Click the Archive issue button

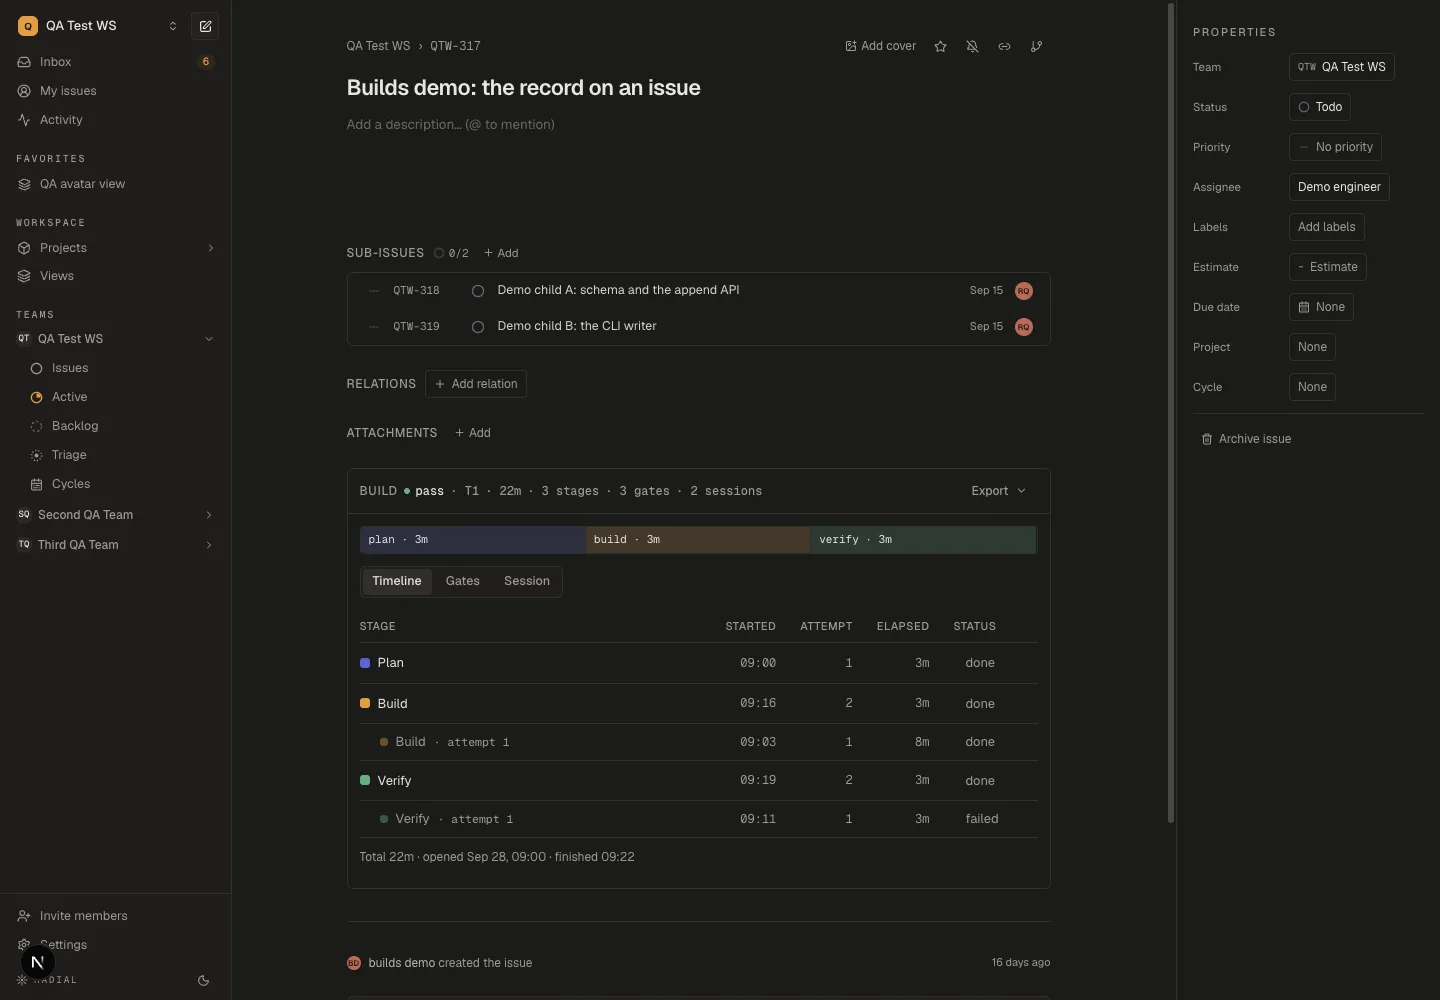tap(1246, 439)
